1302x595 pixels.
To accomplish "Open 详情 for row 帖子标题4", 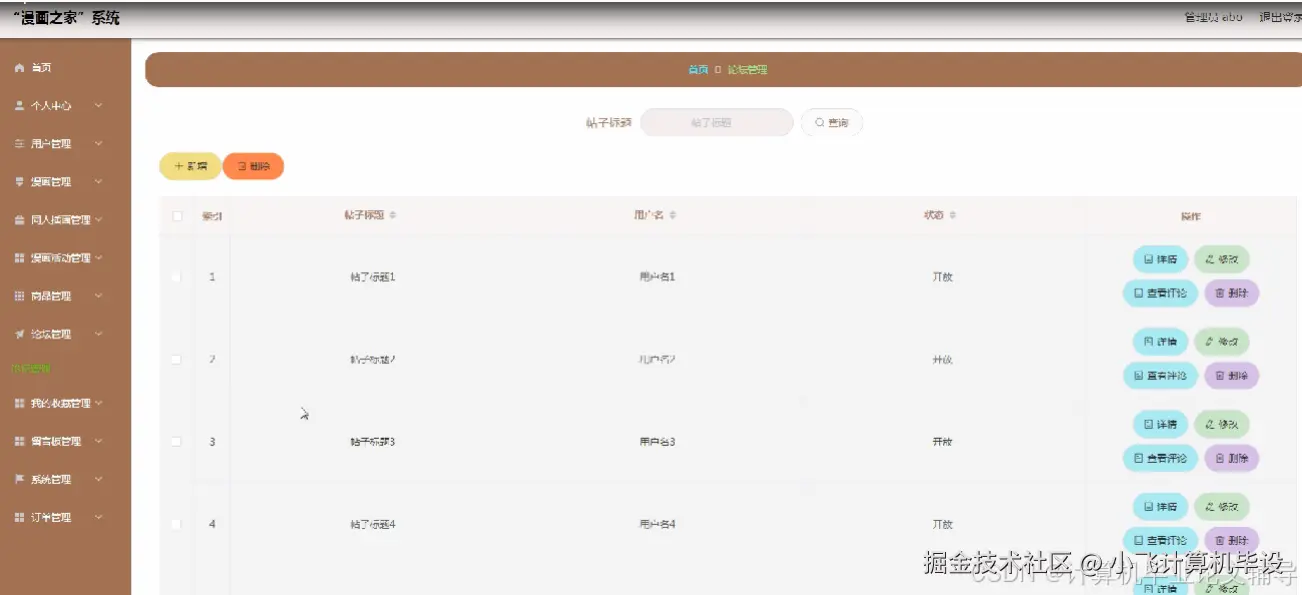I will point(1160,507).
